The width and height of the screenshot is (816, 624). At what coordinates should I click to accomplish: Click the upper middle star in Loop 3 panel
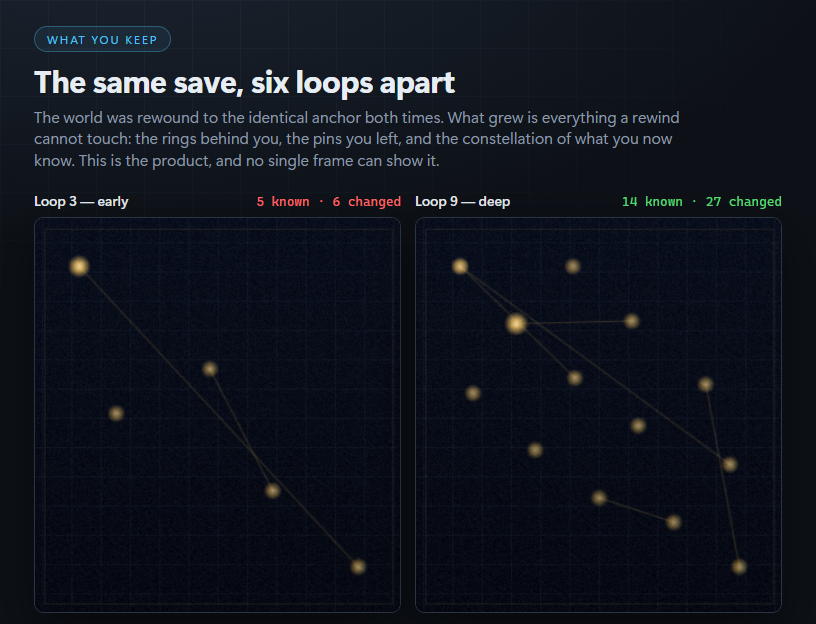click(x=210, y=369)
